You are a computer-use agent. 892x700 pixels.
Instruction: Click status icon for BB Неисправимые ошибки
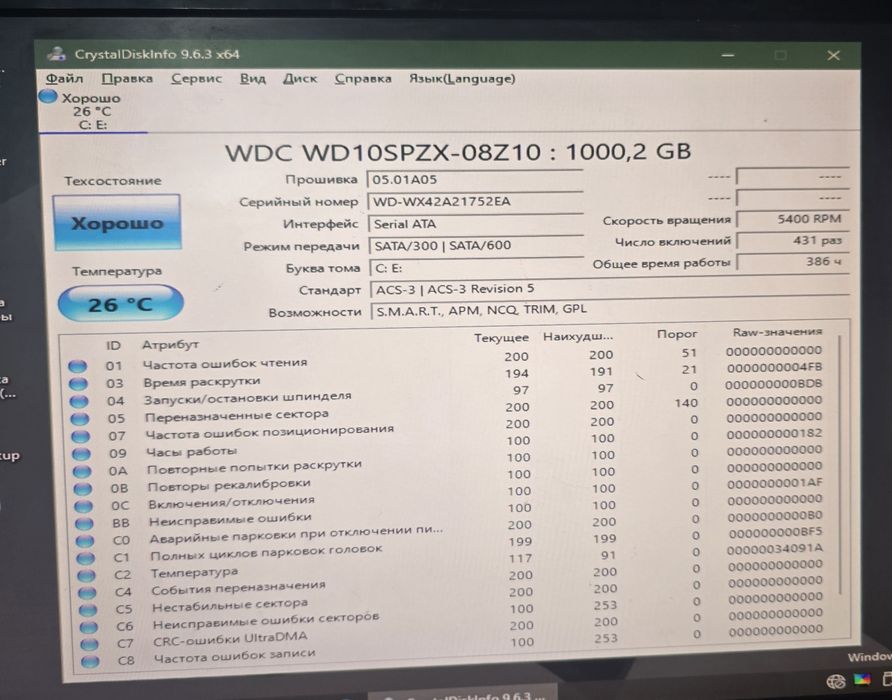click(x=84, y=523)
